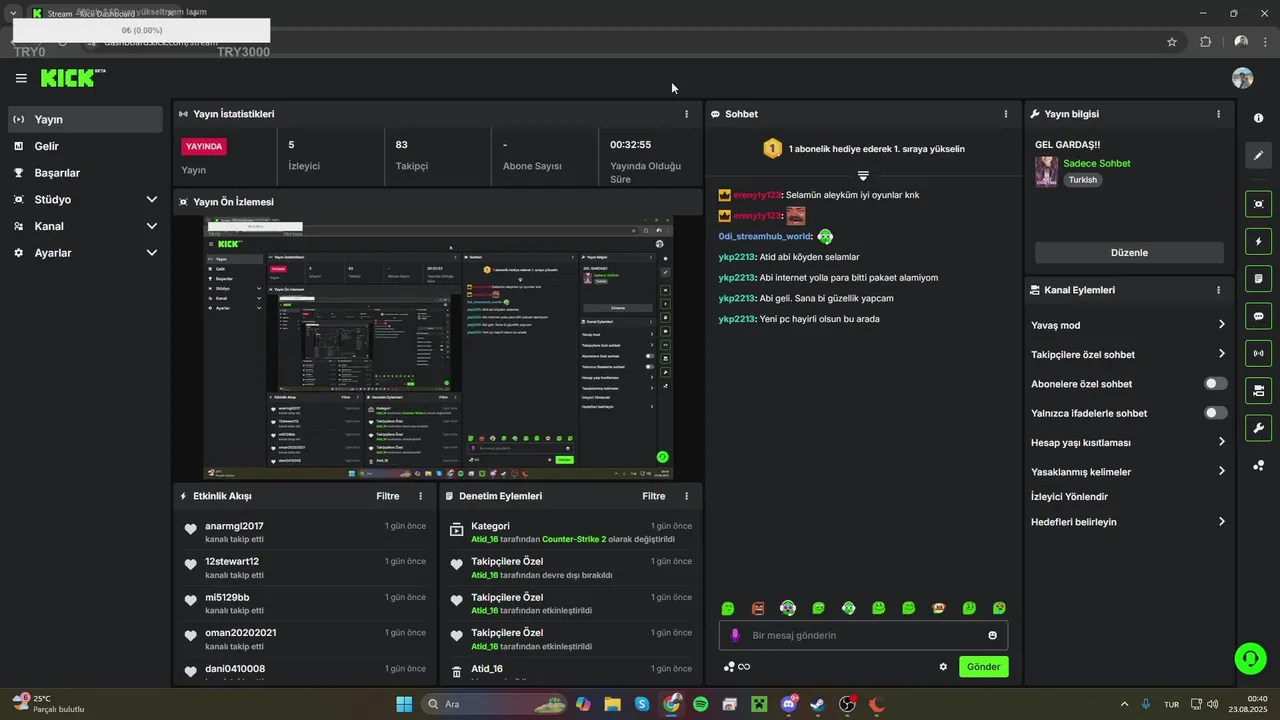The image size is (1280, 720).
Task: Click the microphone icon in the message box
Action: [735, 635]
